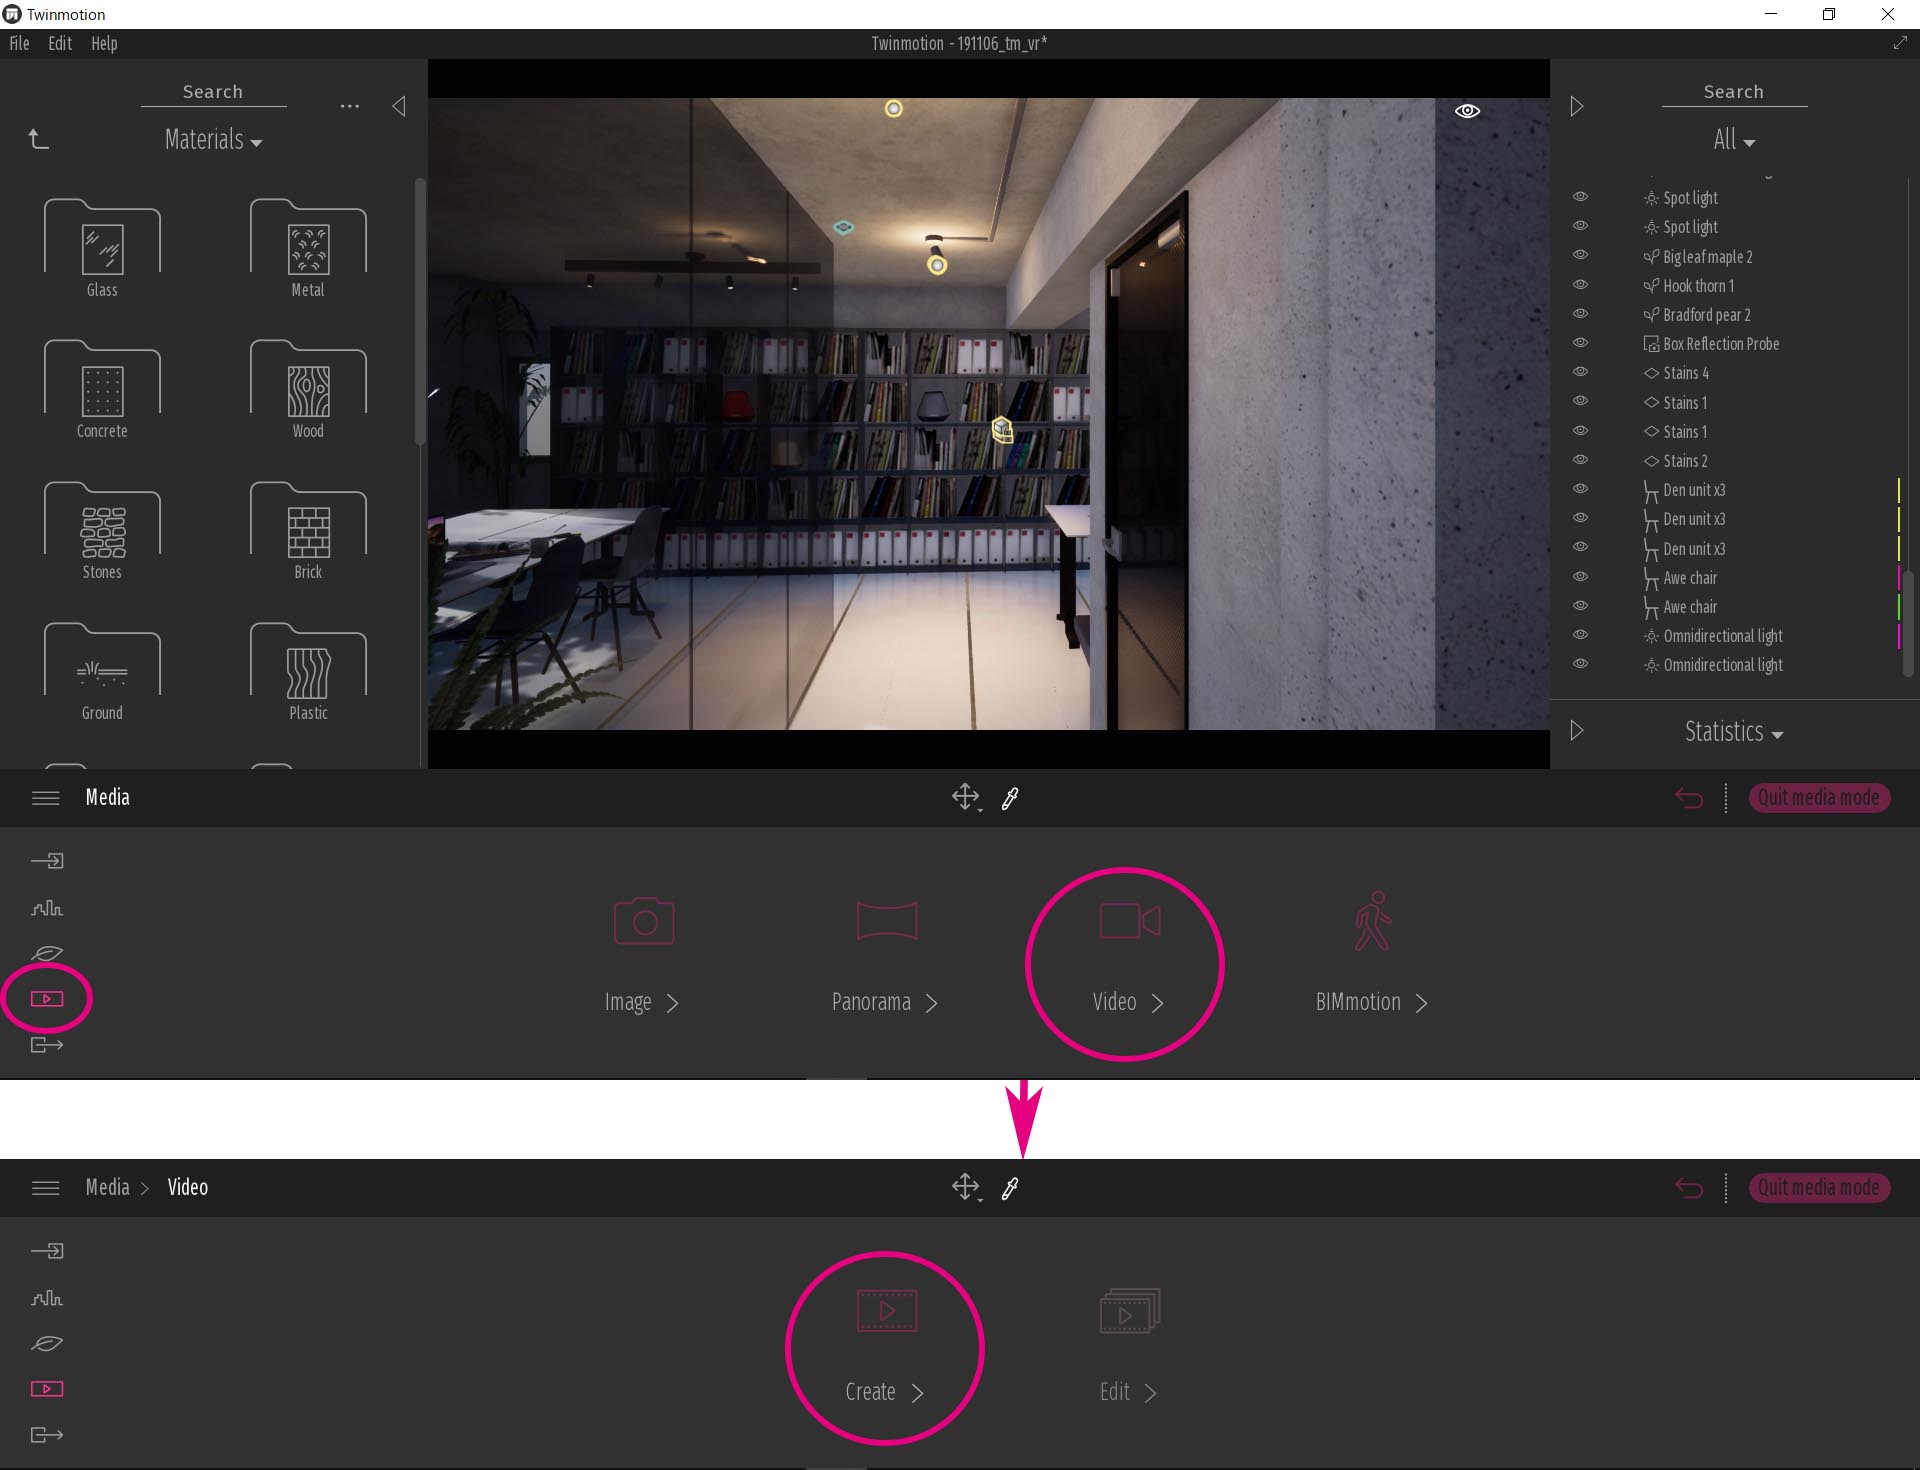
Task: Open the Metal materials folder
Action: click(x=308, y=247)
